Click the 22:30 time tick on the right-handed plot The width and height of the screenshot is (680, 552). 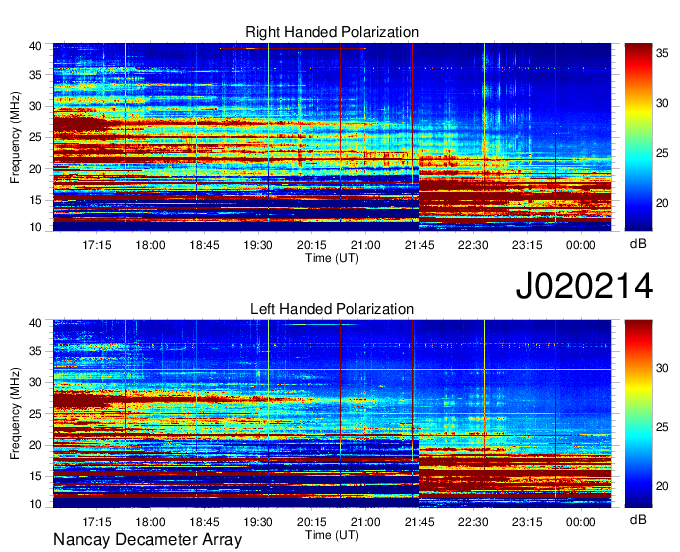(x=473, y=245)
